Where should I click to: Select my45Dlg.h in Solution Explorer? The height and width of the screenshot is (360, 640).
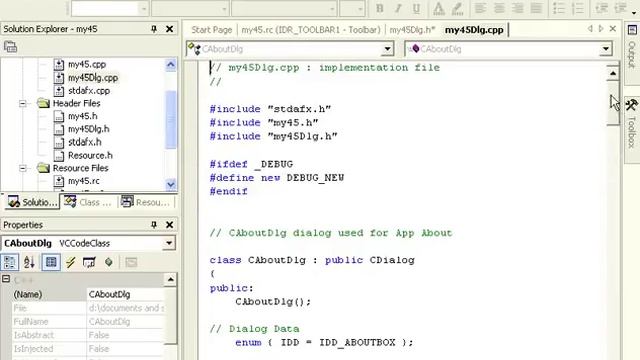coord(89,129)
